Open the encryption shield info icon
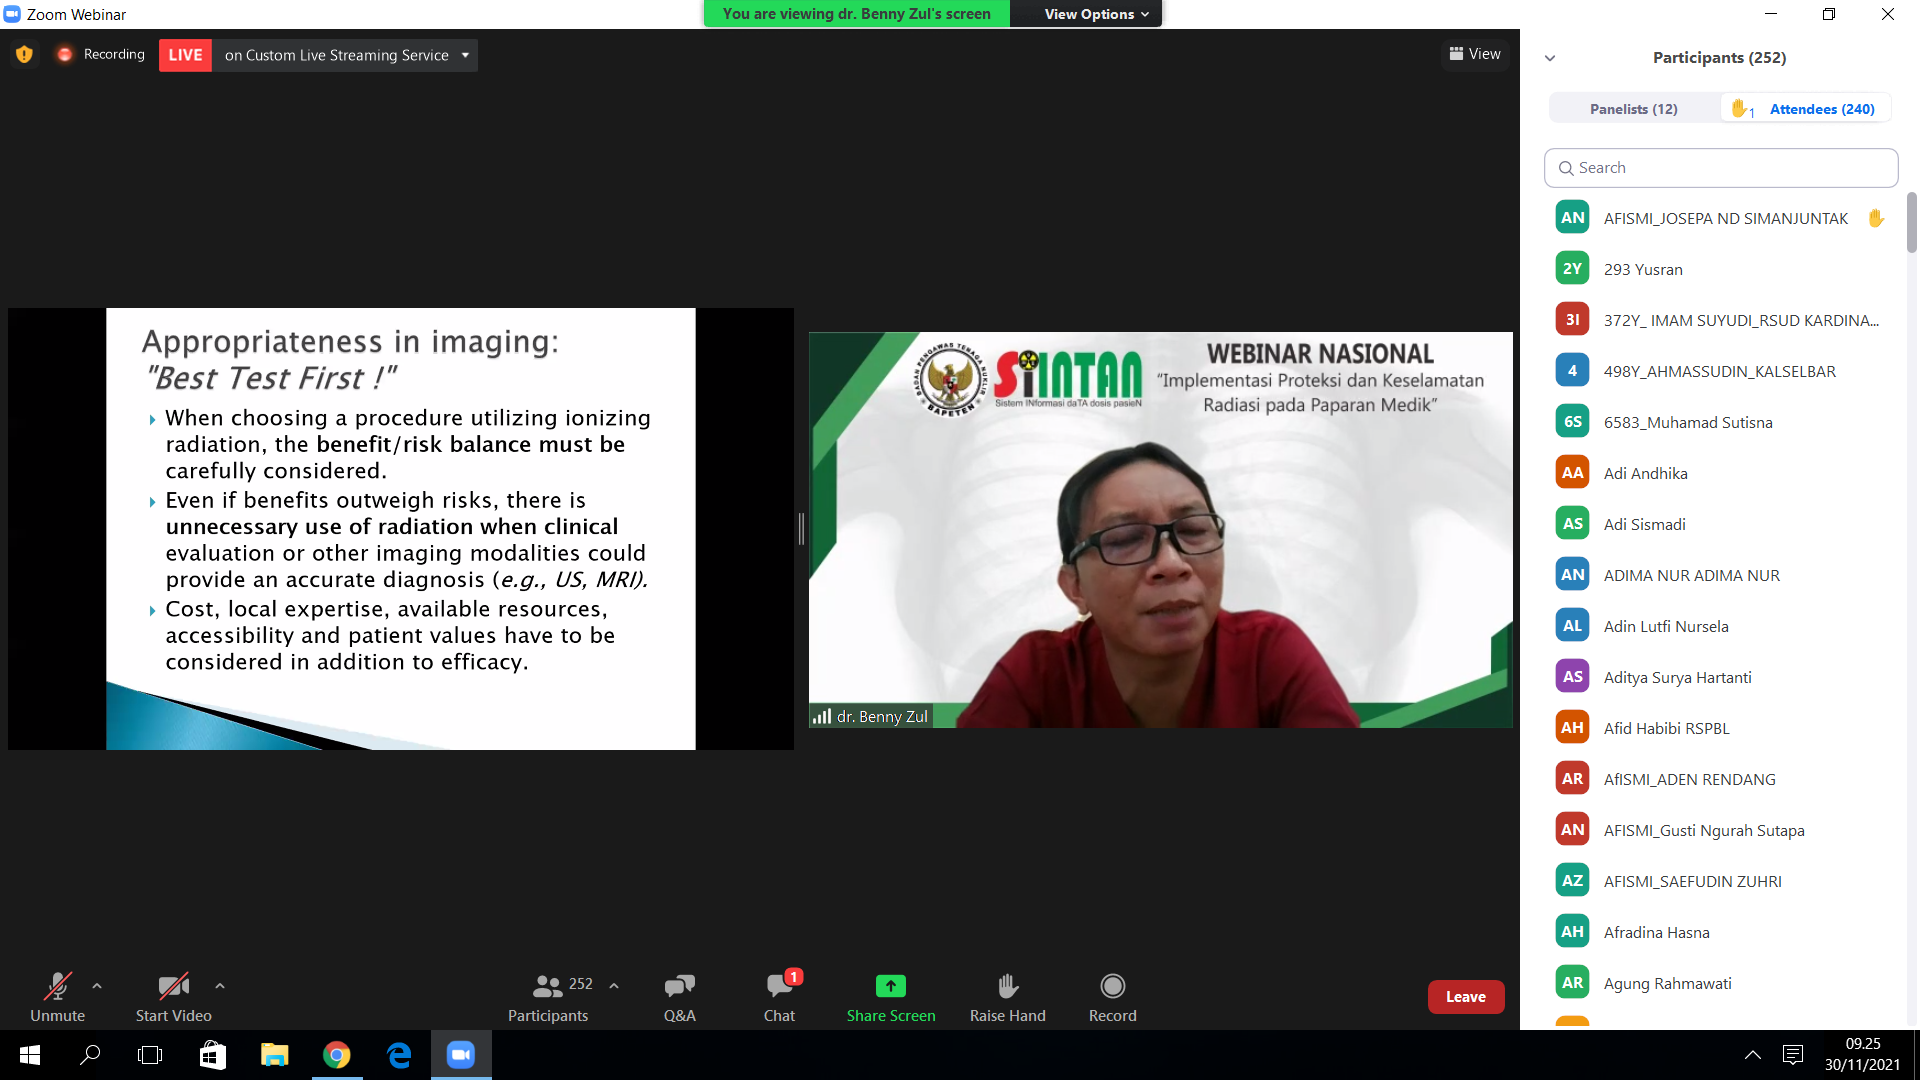1920x1080 pixels. [24, 54]
